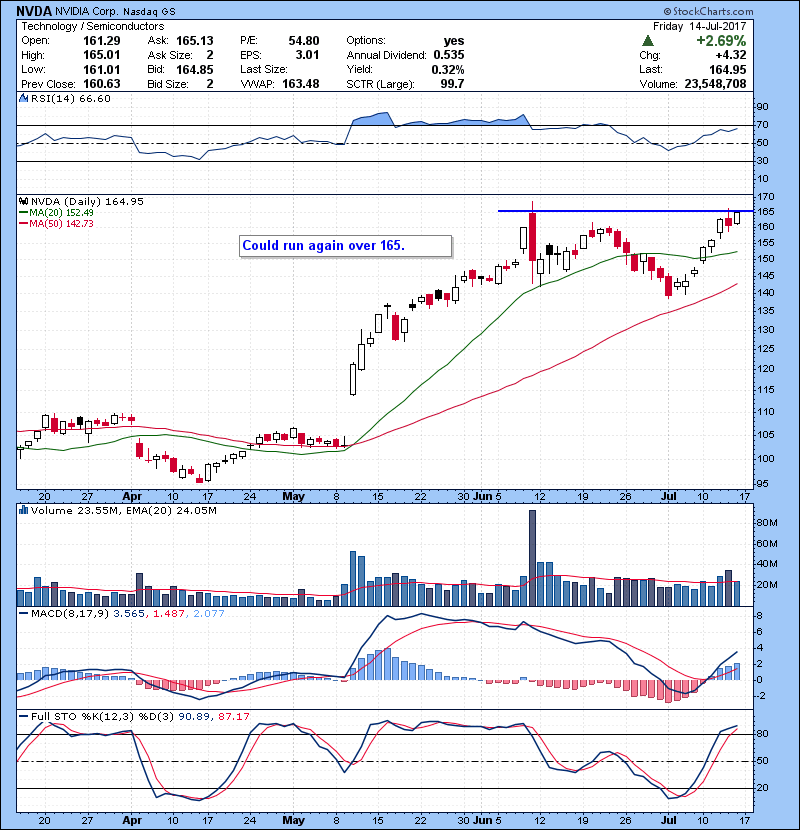
Task: Click the Chg value +4.32
Action: [x=731, y=55]
